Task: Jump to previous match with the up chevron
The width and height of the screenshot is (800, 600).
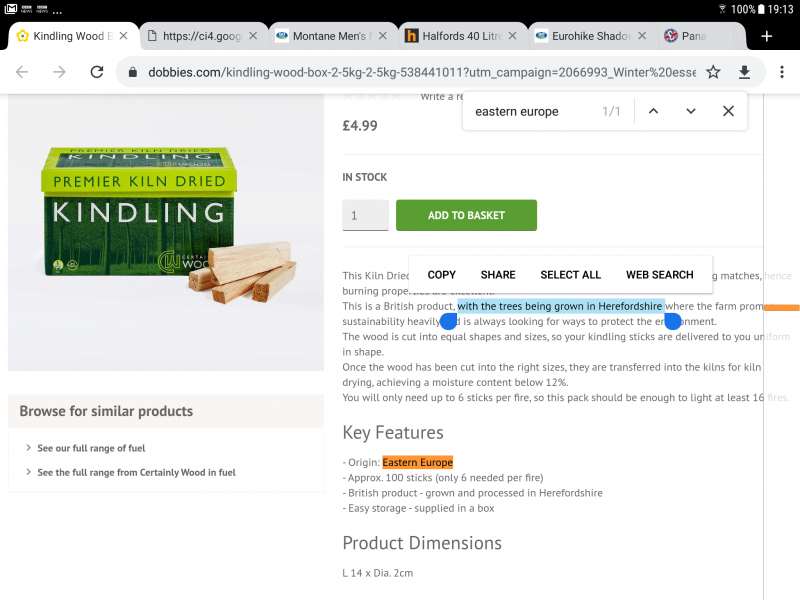Action: click(654, 111)
